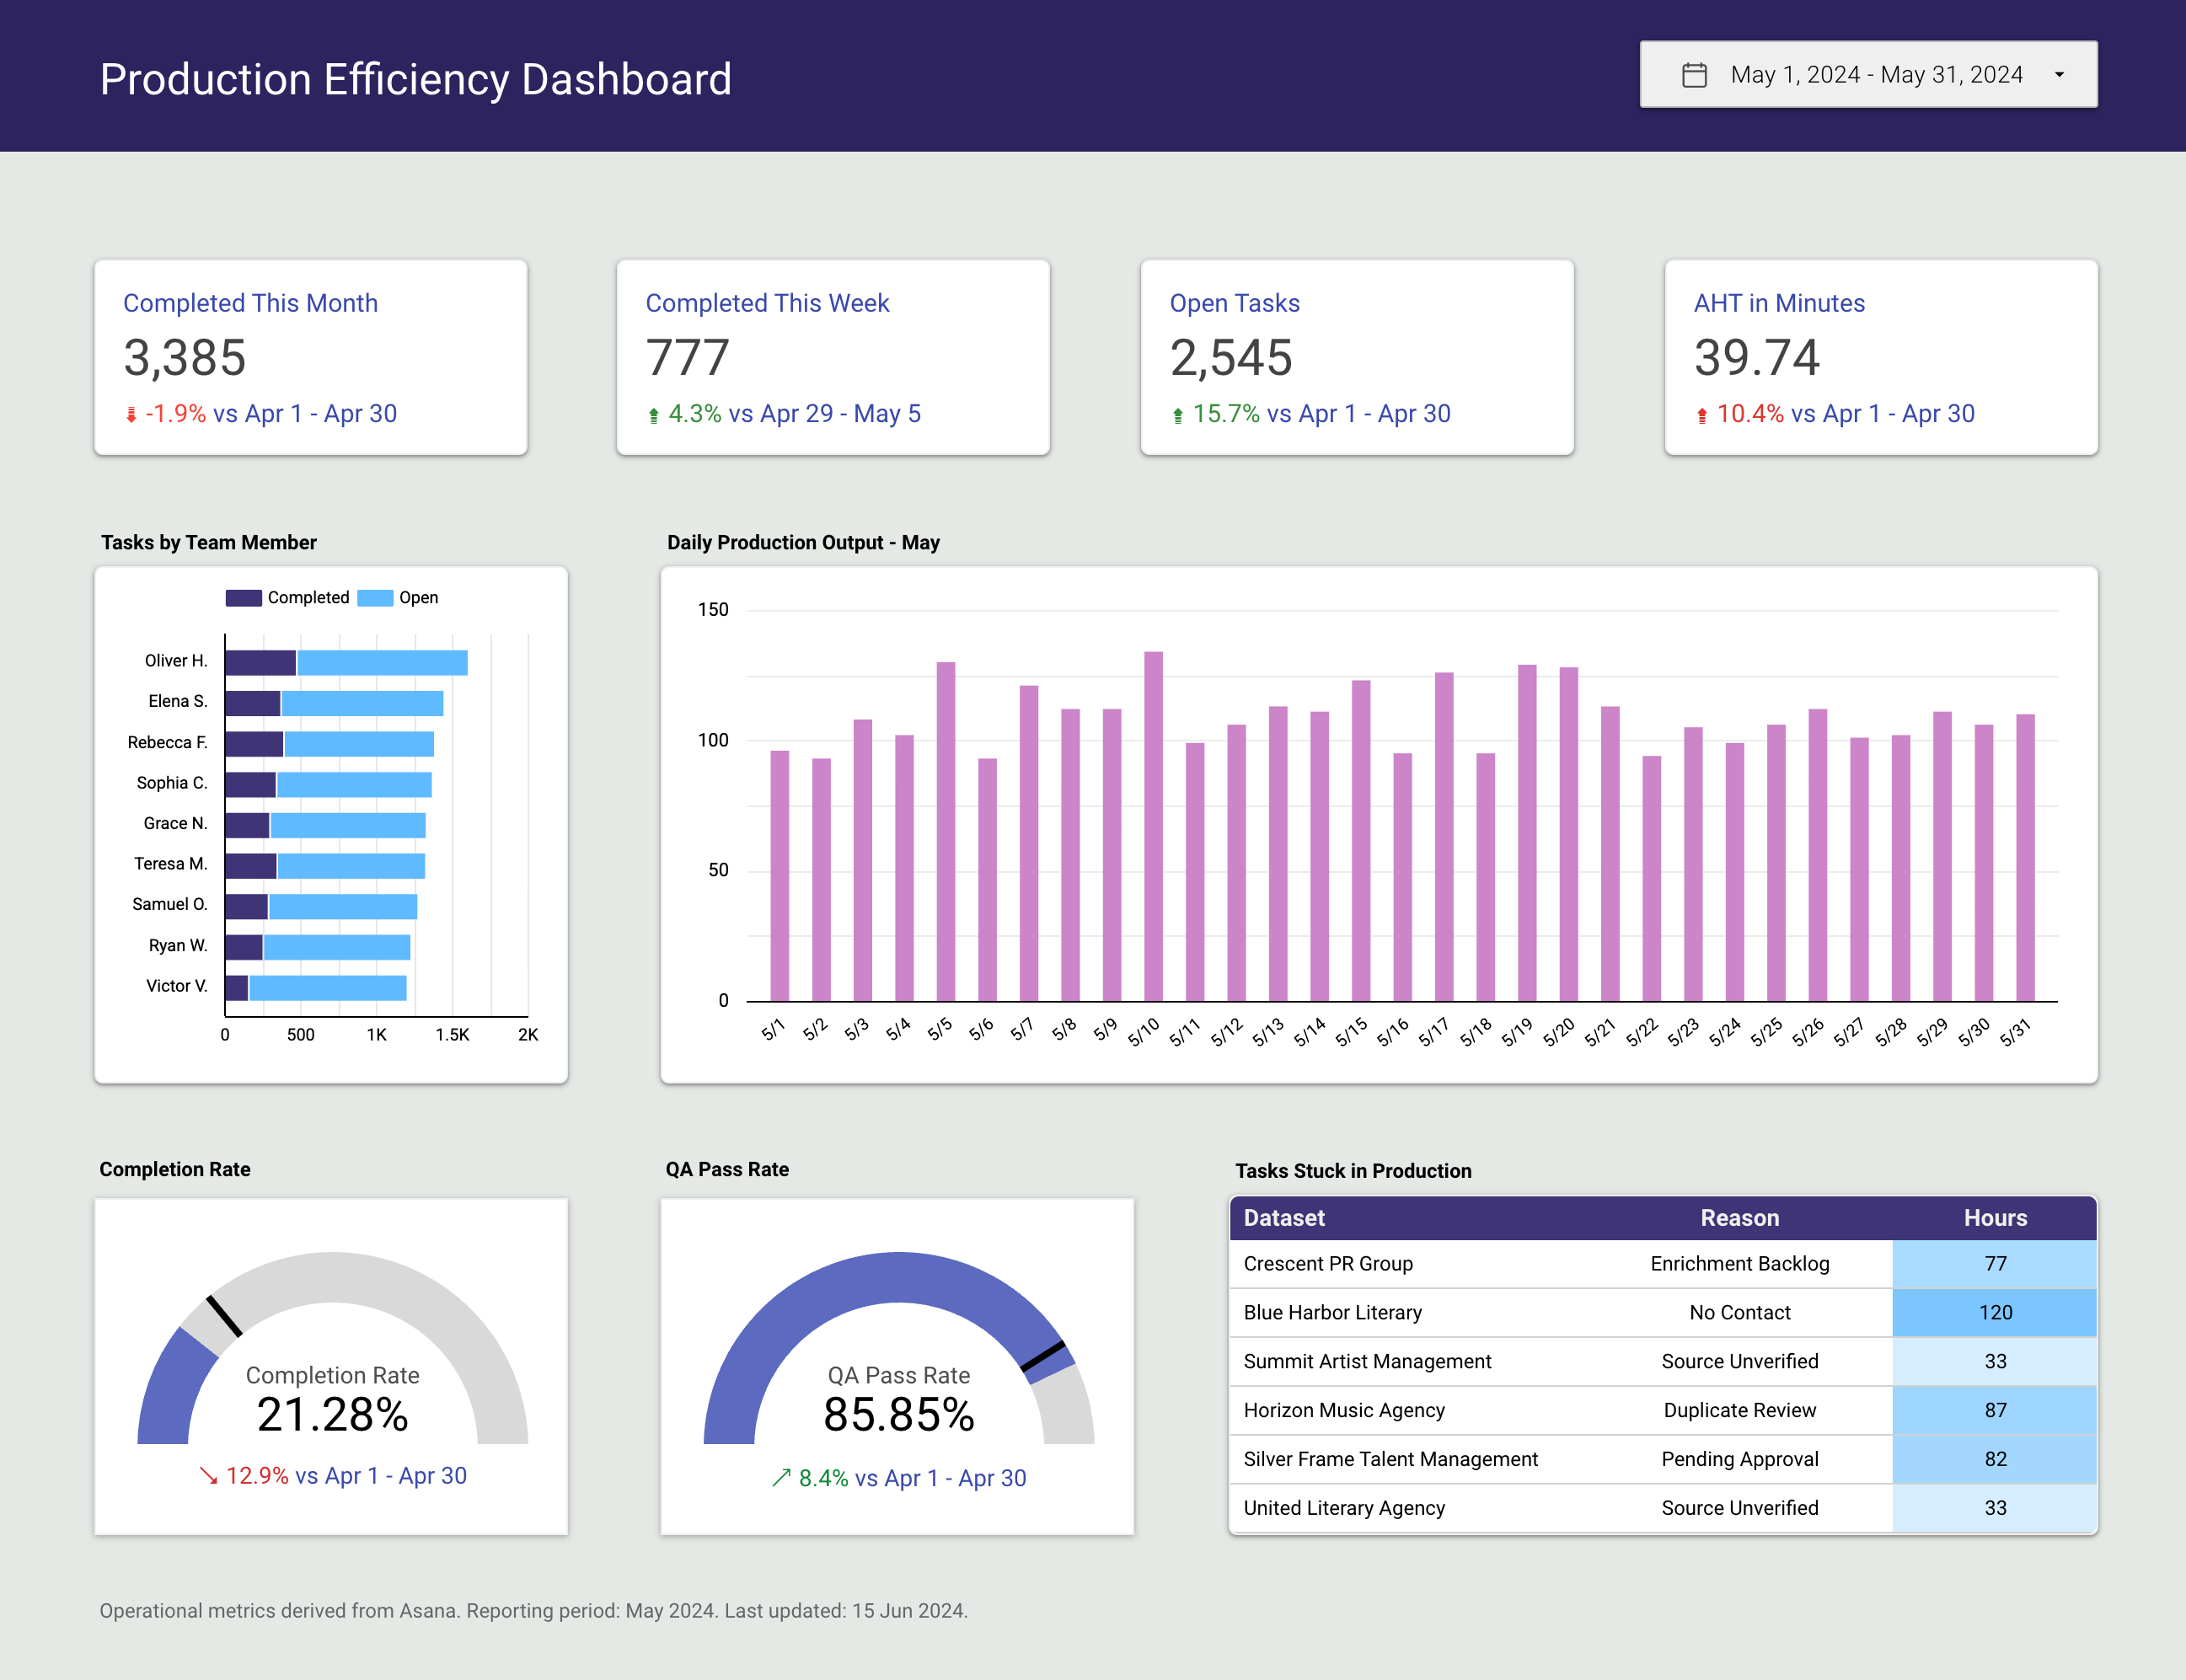2186x1680 pixels.
Task: Click Teresa M. bar in team chart
Action: pos(325,866)
